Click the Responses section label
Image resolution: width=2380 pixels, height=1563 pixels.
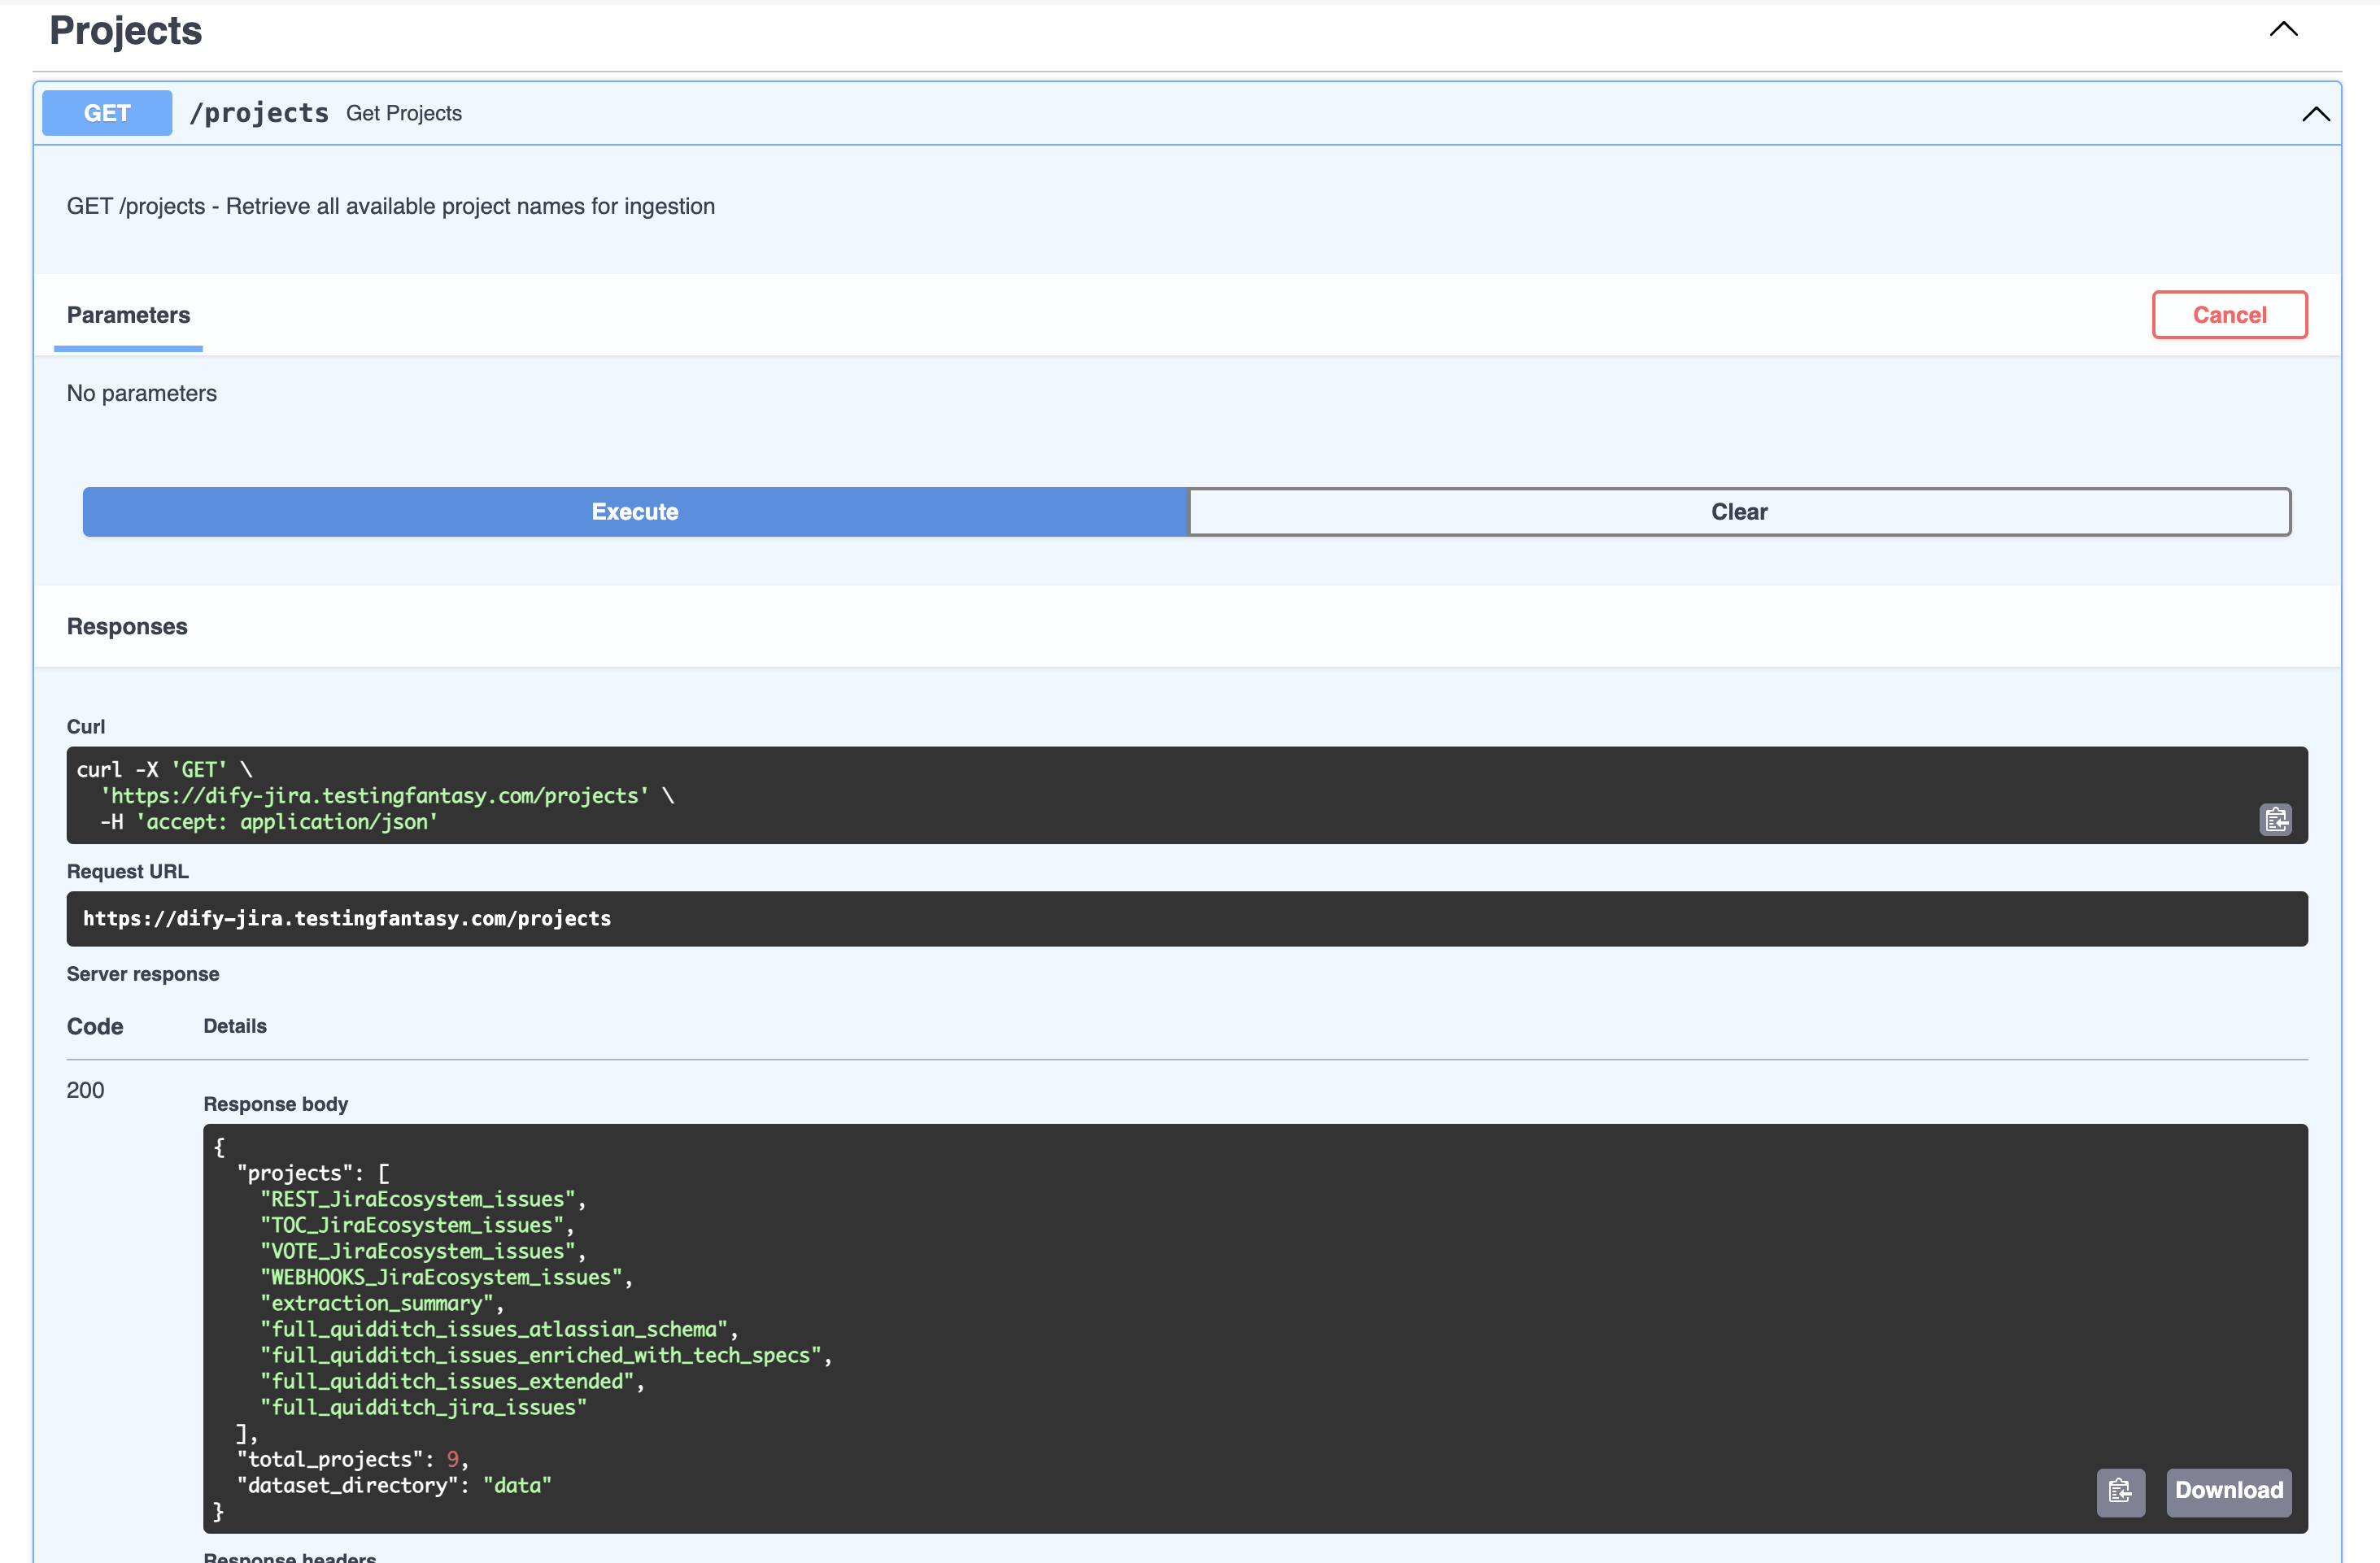click(x=127, y=626)
